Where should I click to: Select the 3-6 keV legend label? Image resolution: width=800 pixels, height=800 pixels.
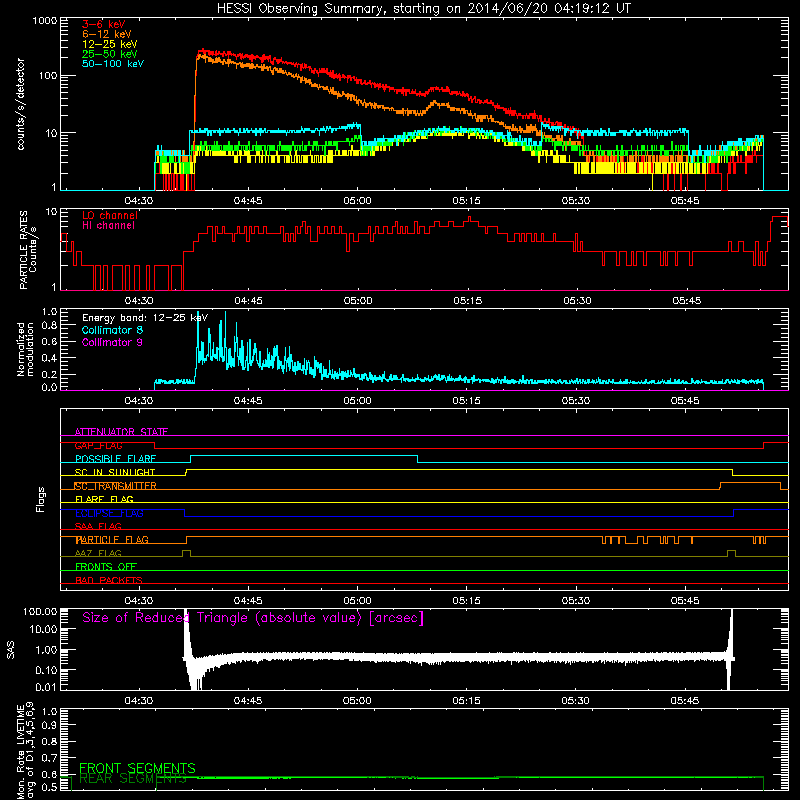point(104,24)
